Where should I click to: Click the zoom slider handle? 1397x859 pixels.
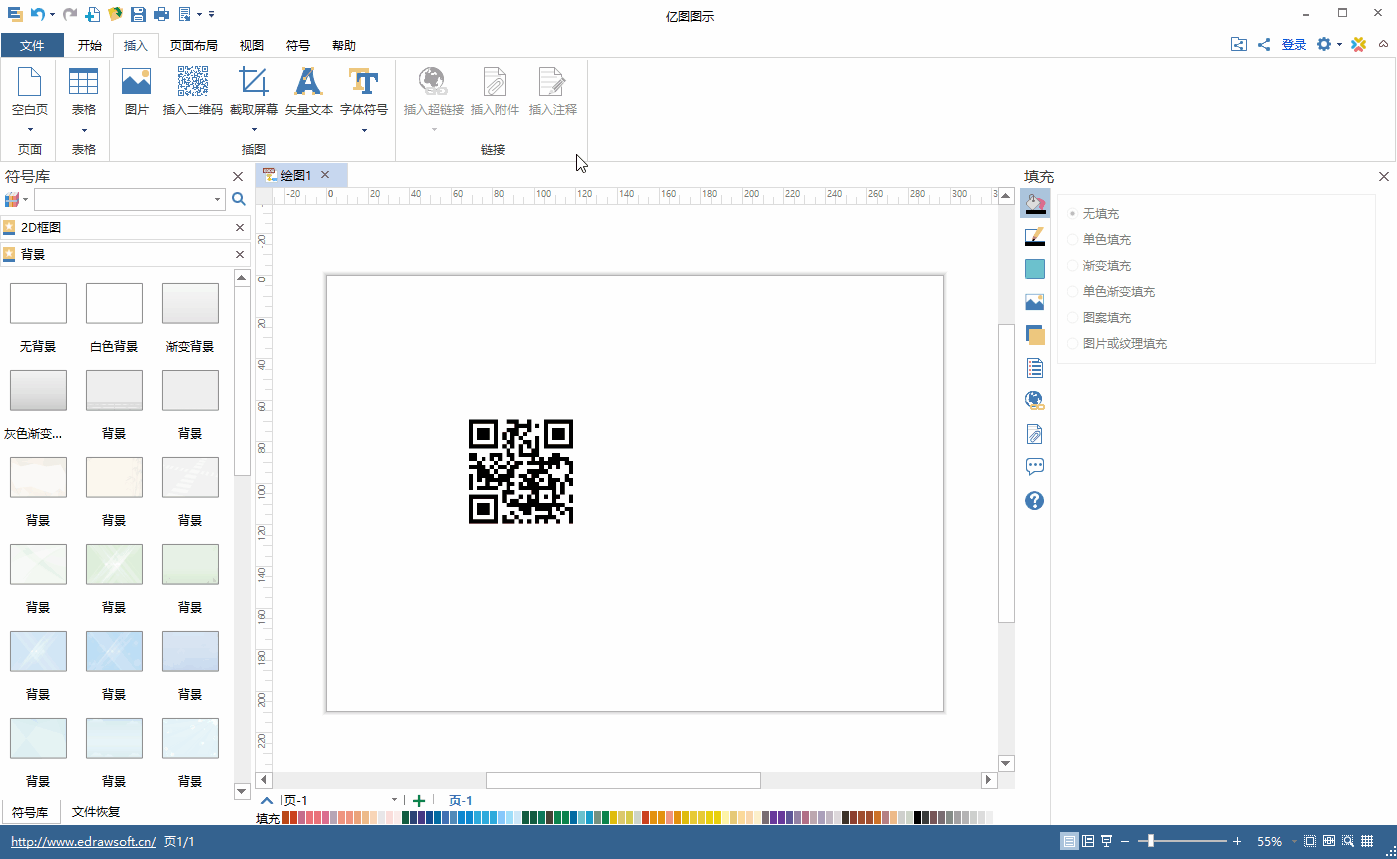(x=1151, y=842)
